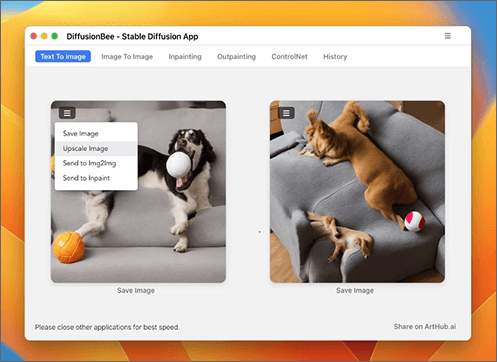Viewport: 497px width, 362px height.
Task: Open options menu on the brown dog image
Action: (x=286, y=113)
